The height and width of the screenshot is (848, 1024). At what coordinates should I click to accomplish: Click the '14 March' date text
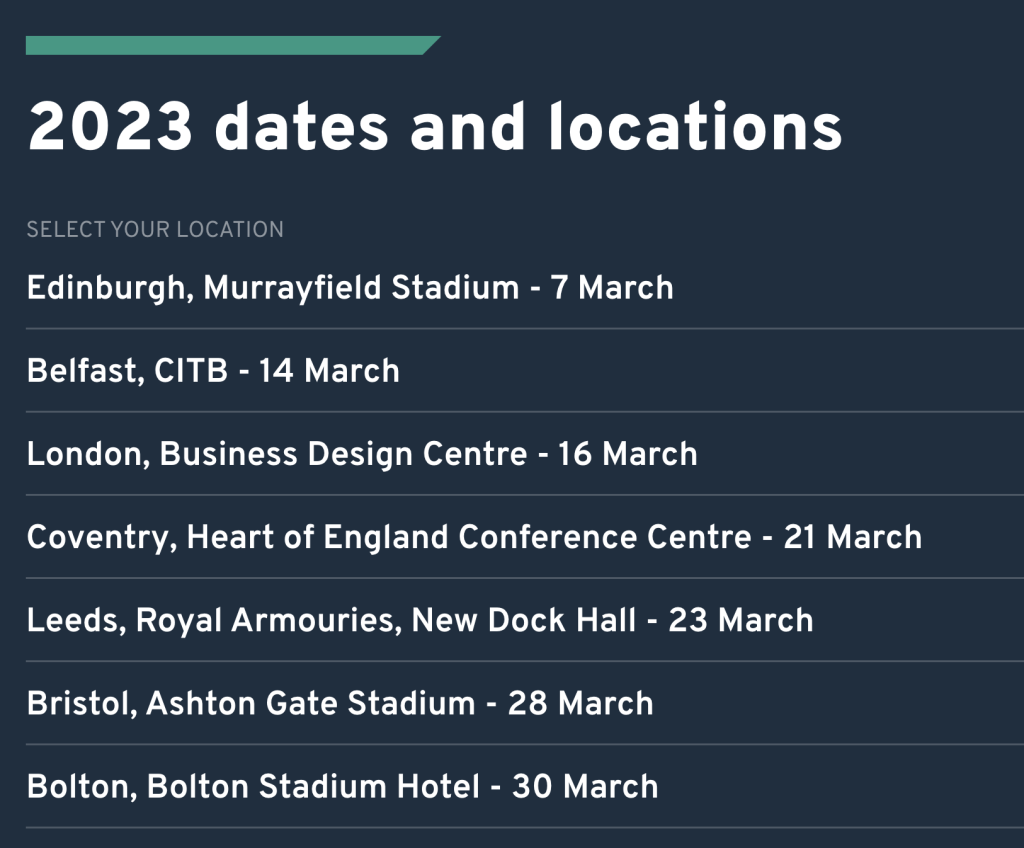point(329,371)
